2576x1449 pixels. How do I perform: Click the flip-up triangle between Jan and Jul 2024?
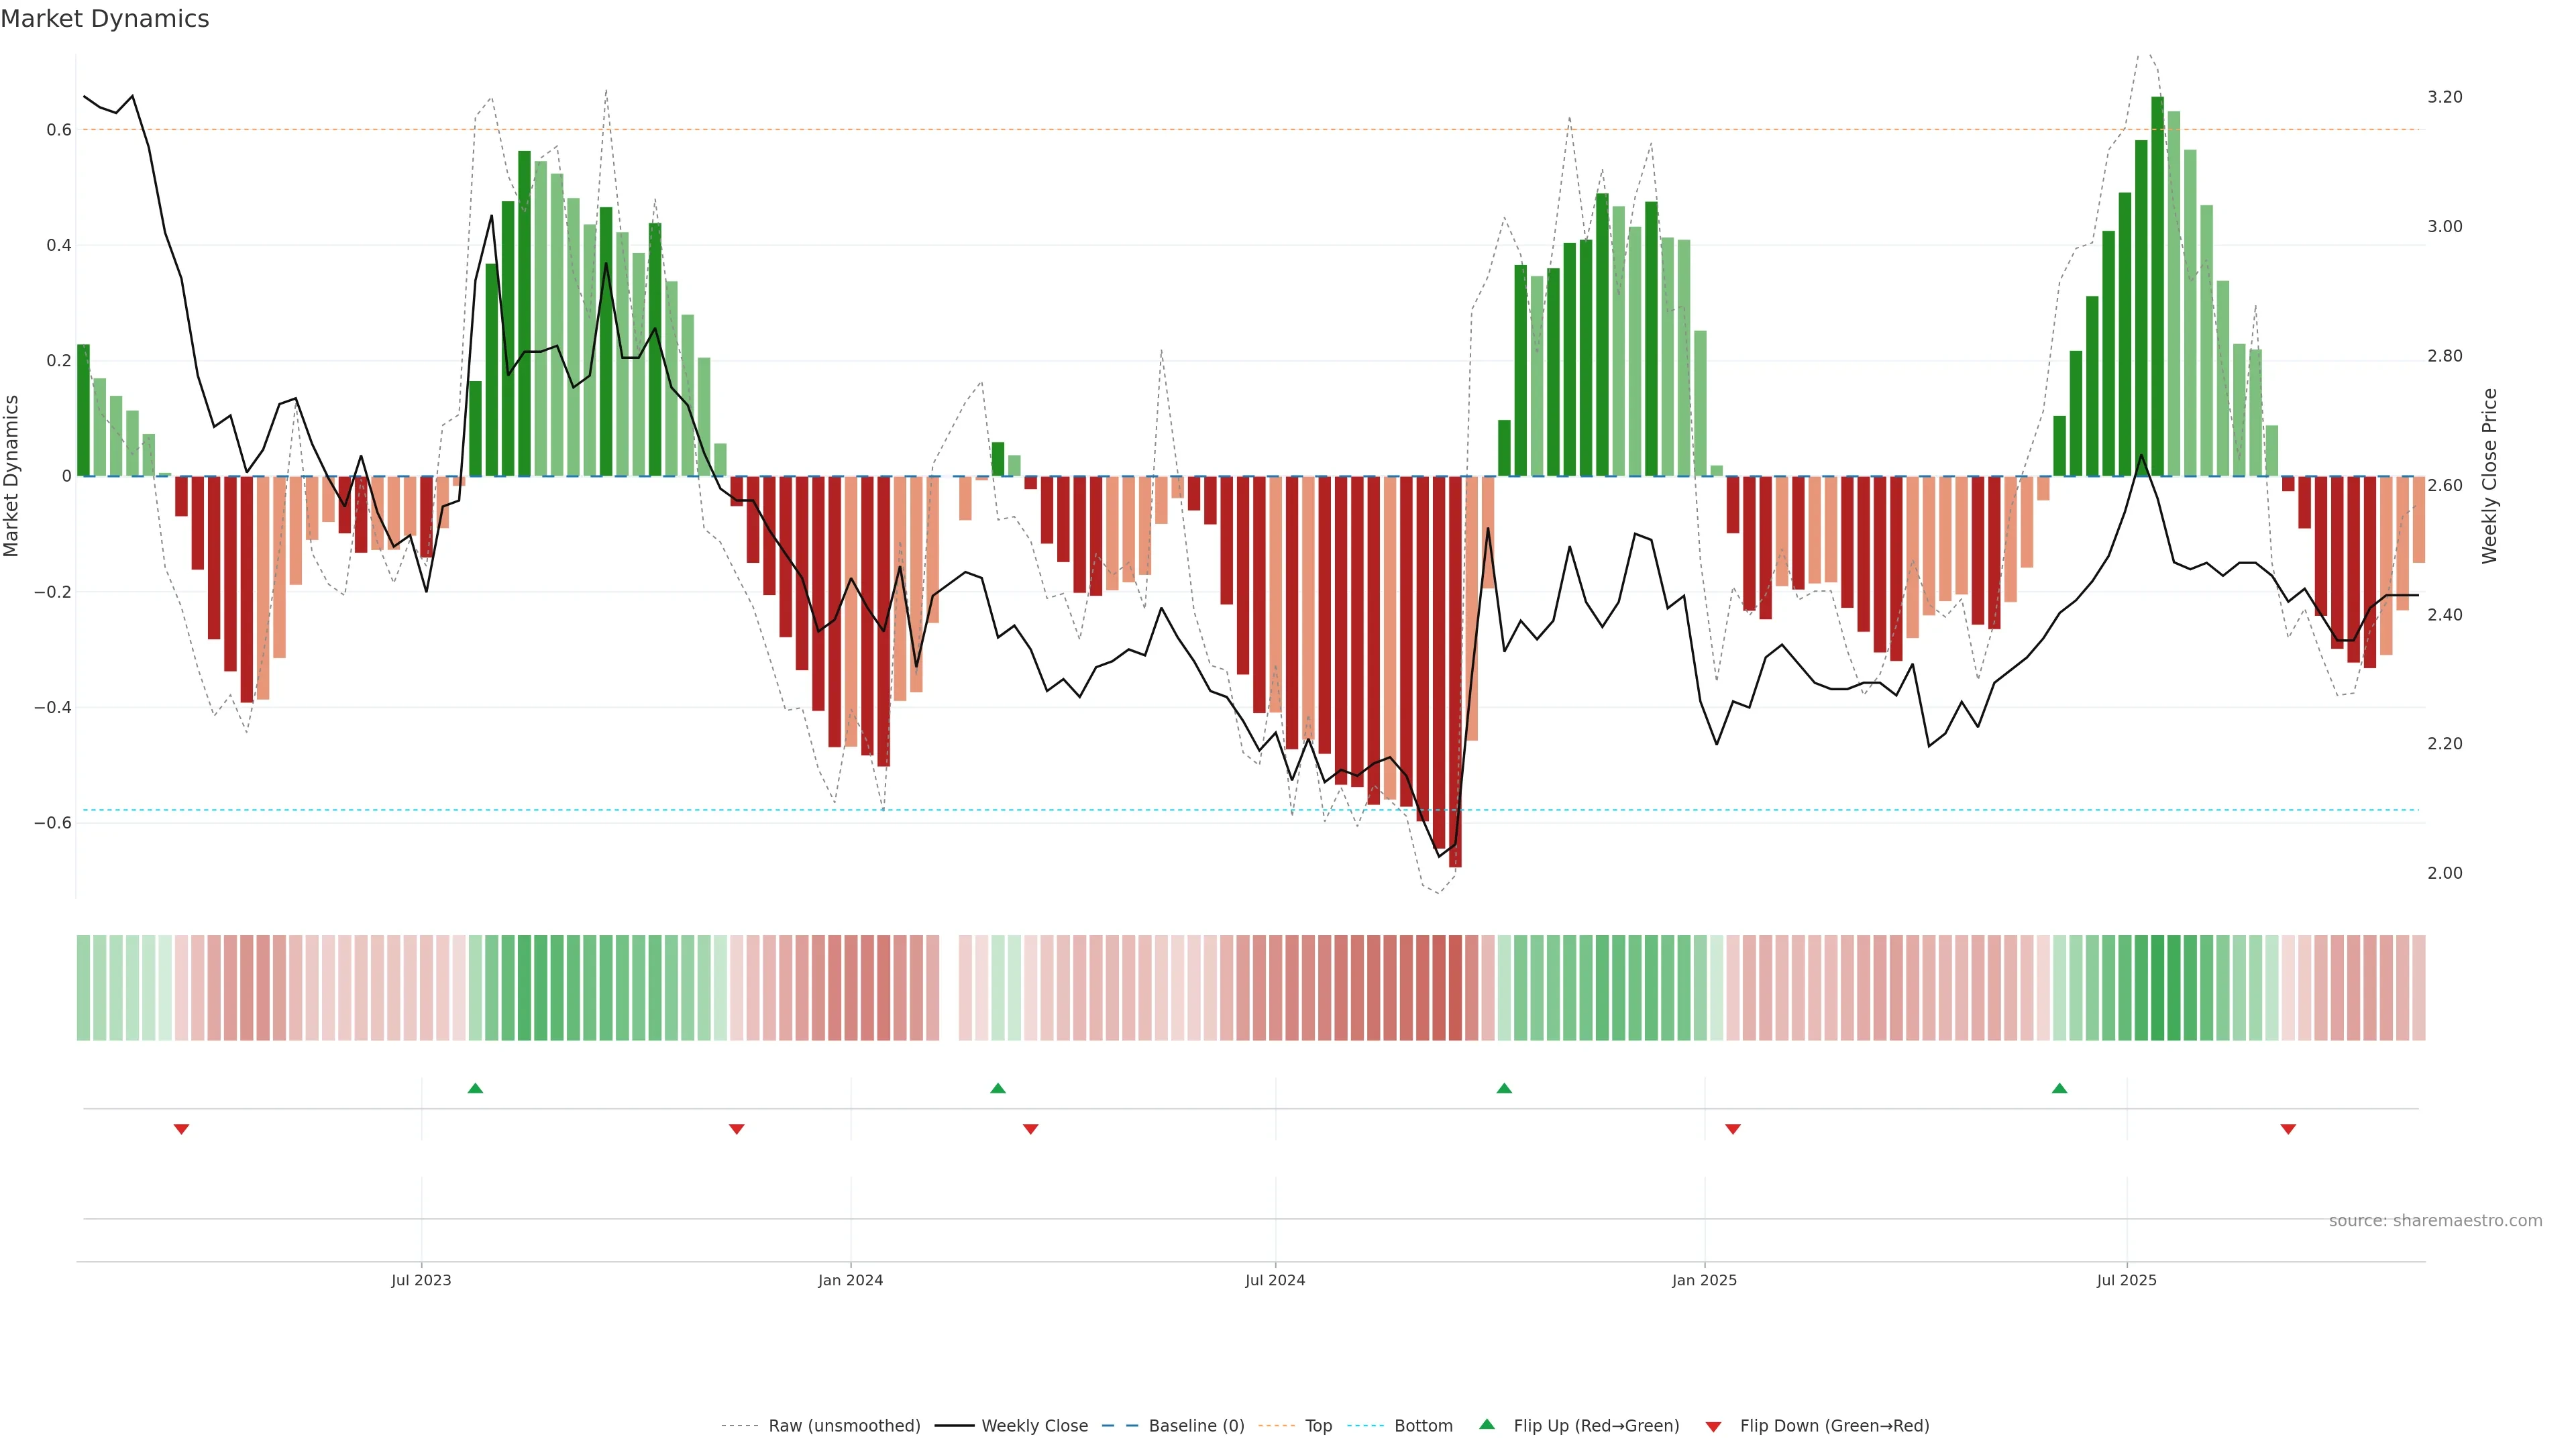(997, 1088)
